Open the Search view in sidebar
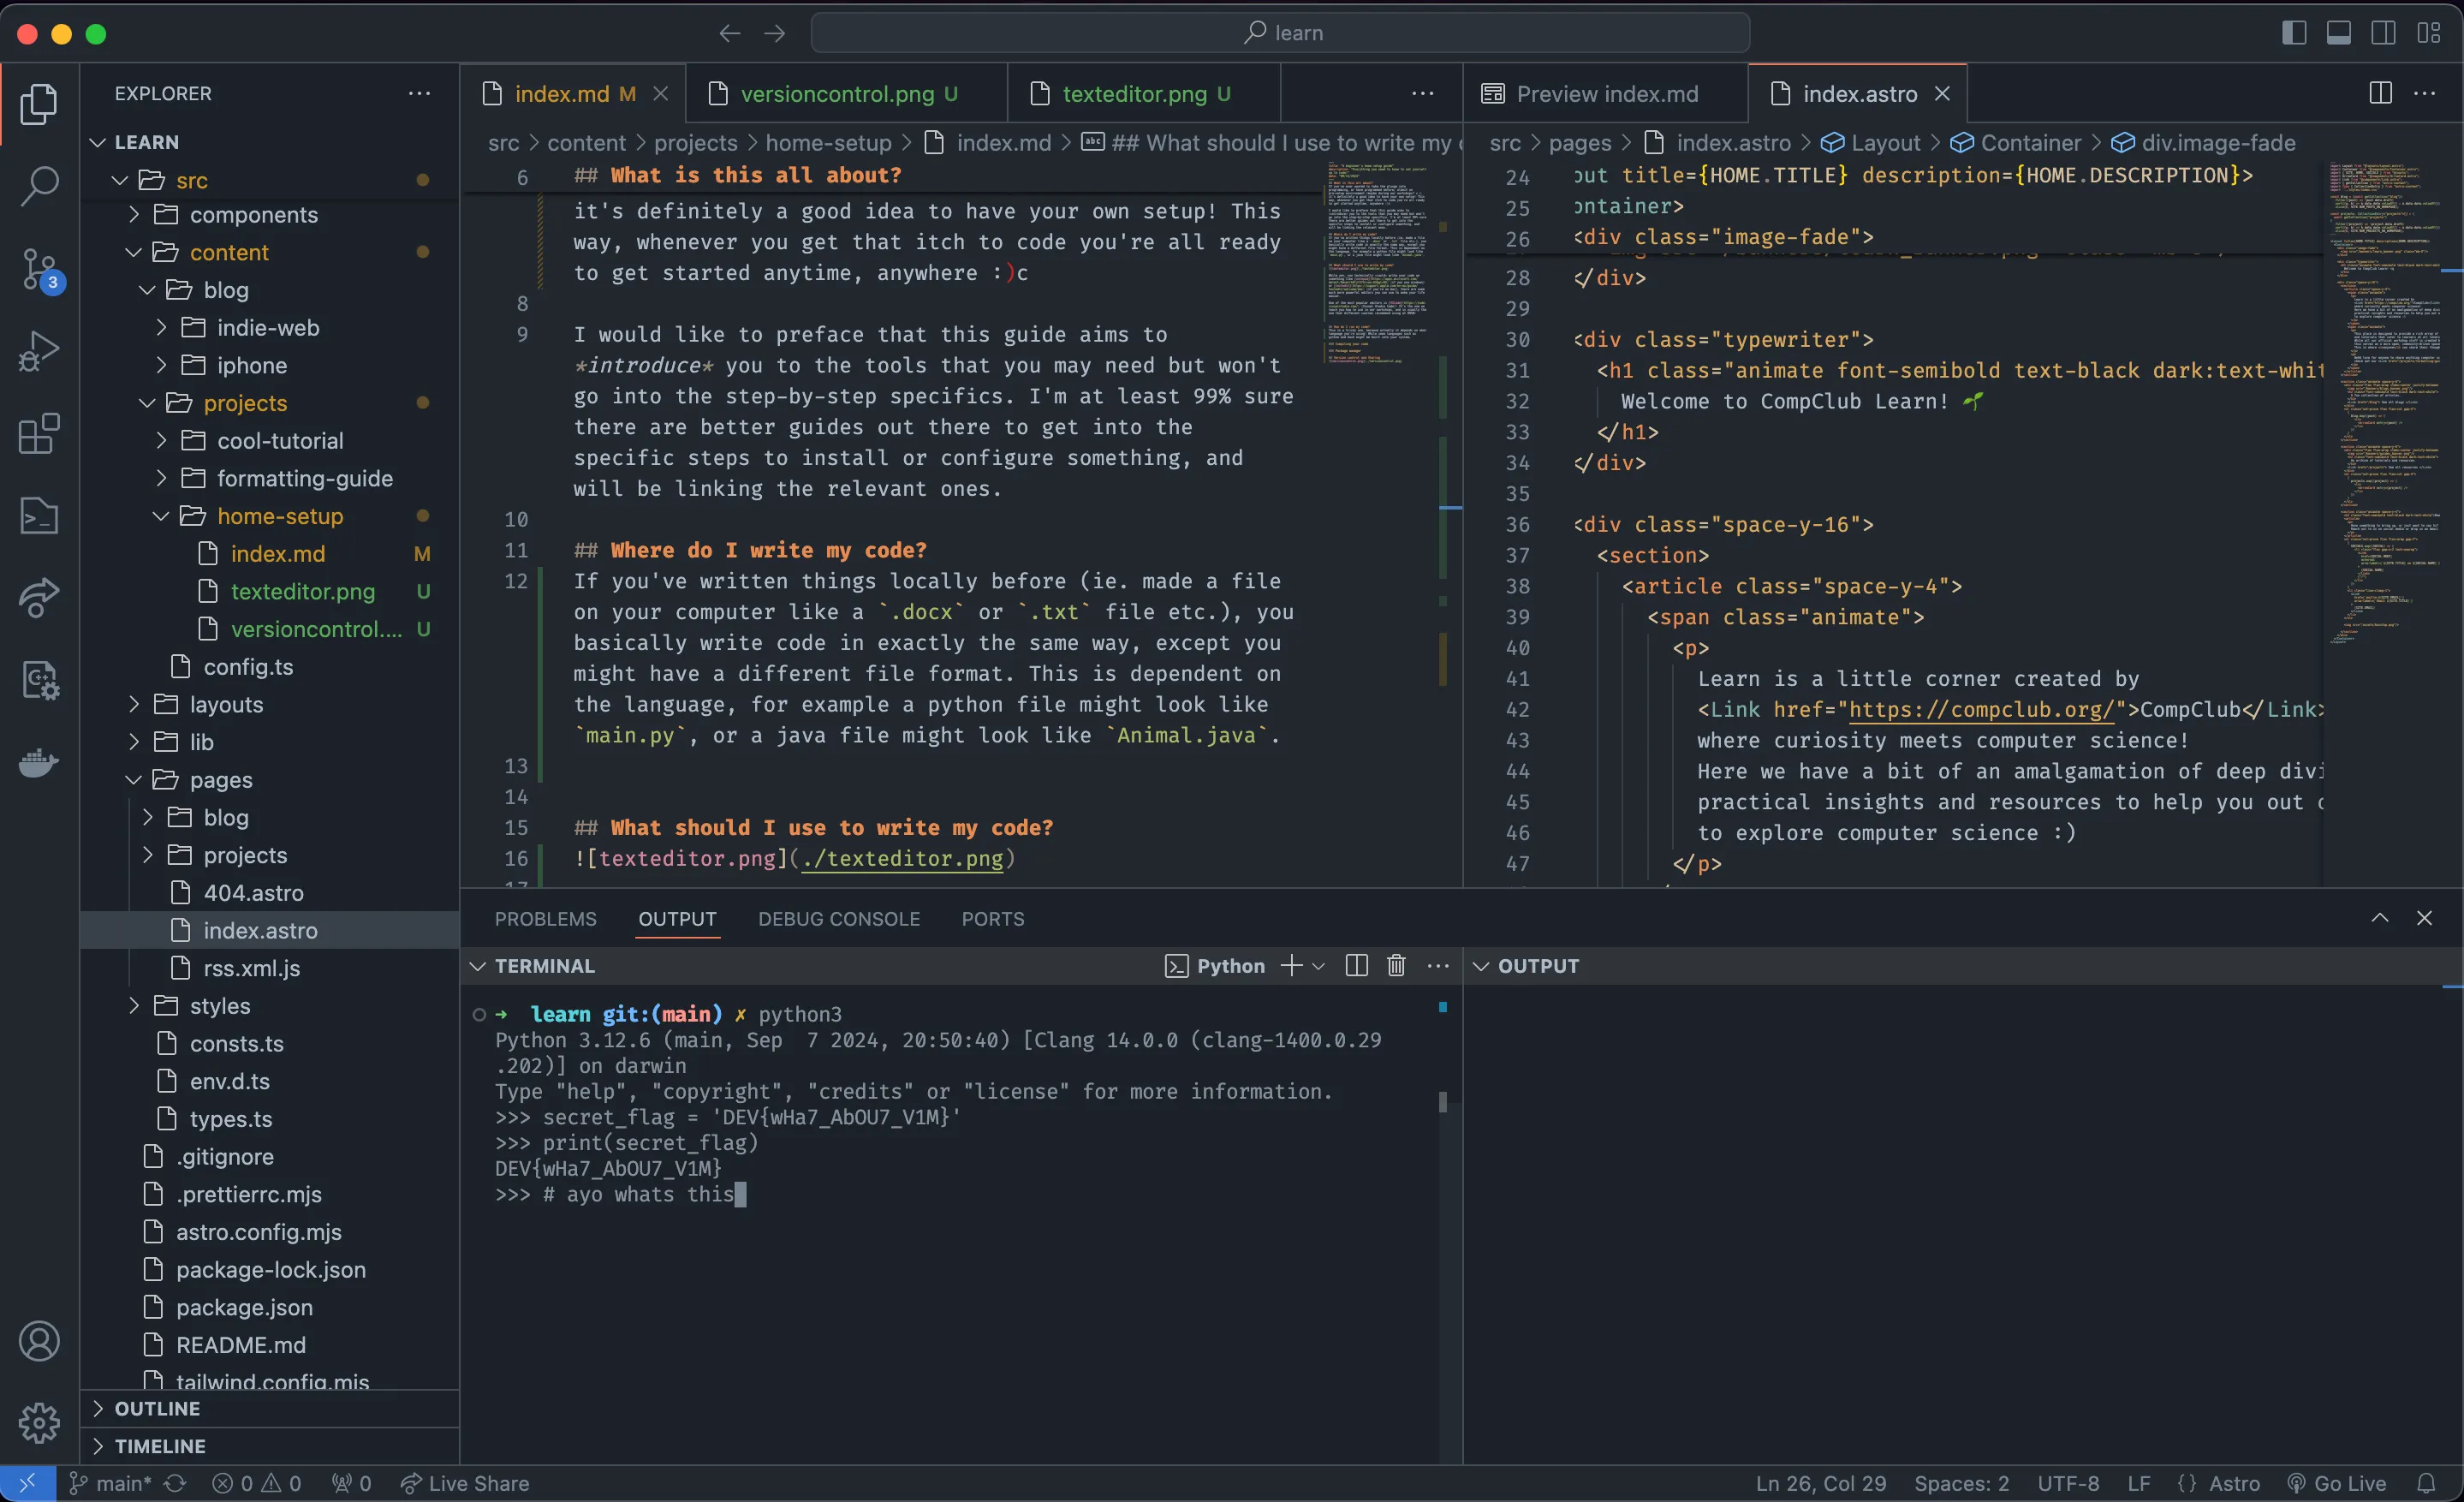The image size is (2464, 1502). tap(40, 186)
